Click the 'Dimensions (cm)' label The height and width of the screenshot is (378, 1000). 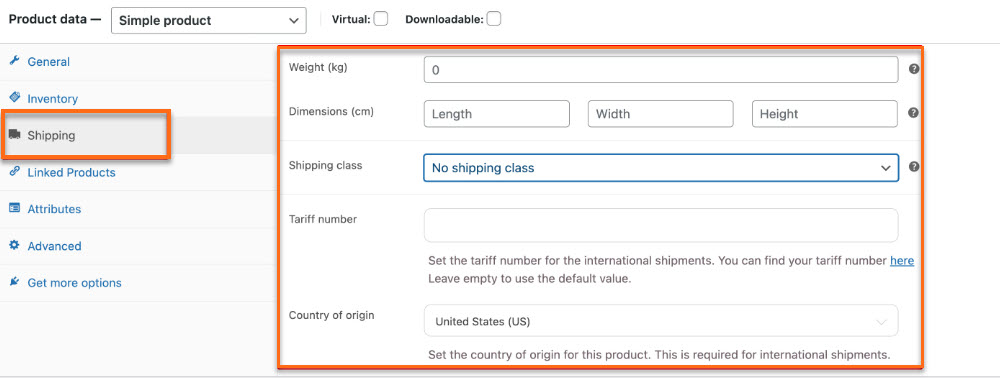pyautogui.click(x=331, y=111)
